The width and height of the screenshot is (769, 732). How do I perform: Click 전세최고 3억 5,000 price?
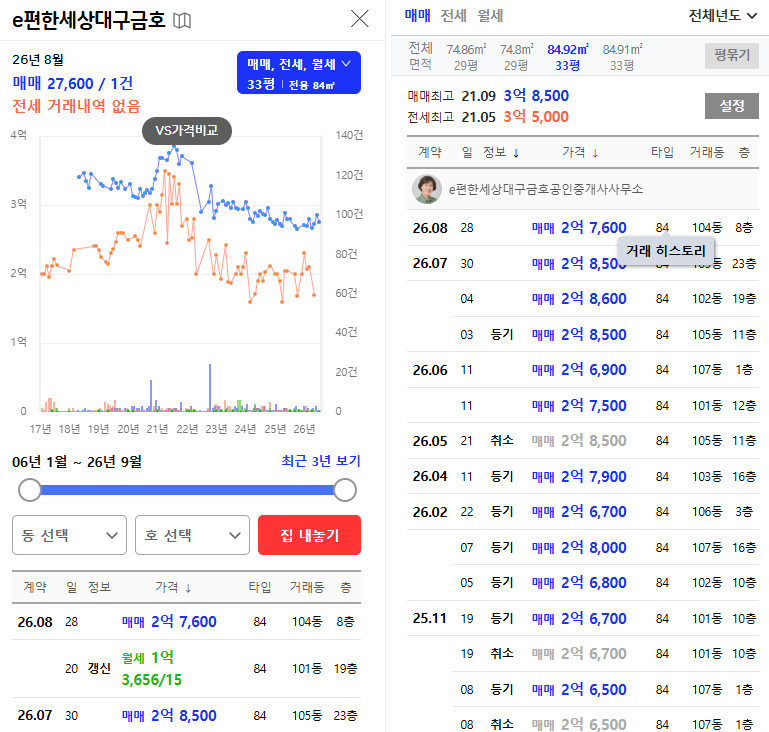[x=536, y=117]
